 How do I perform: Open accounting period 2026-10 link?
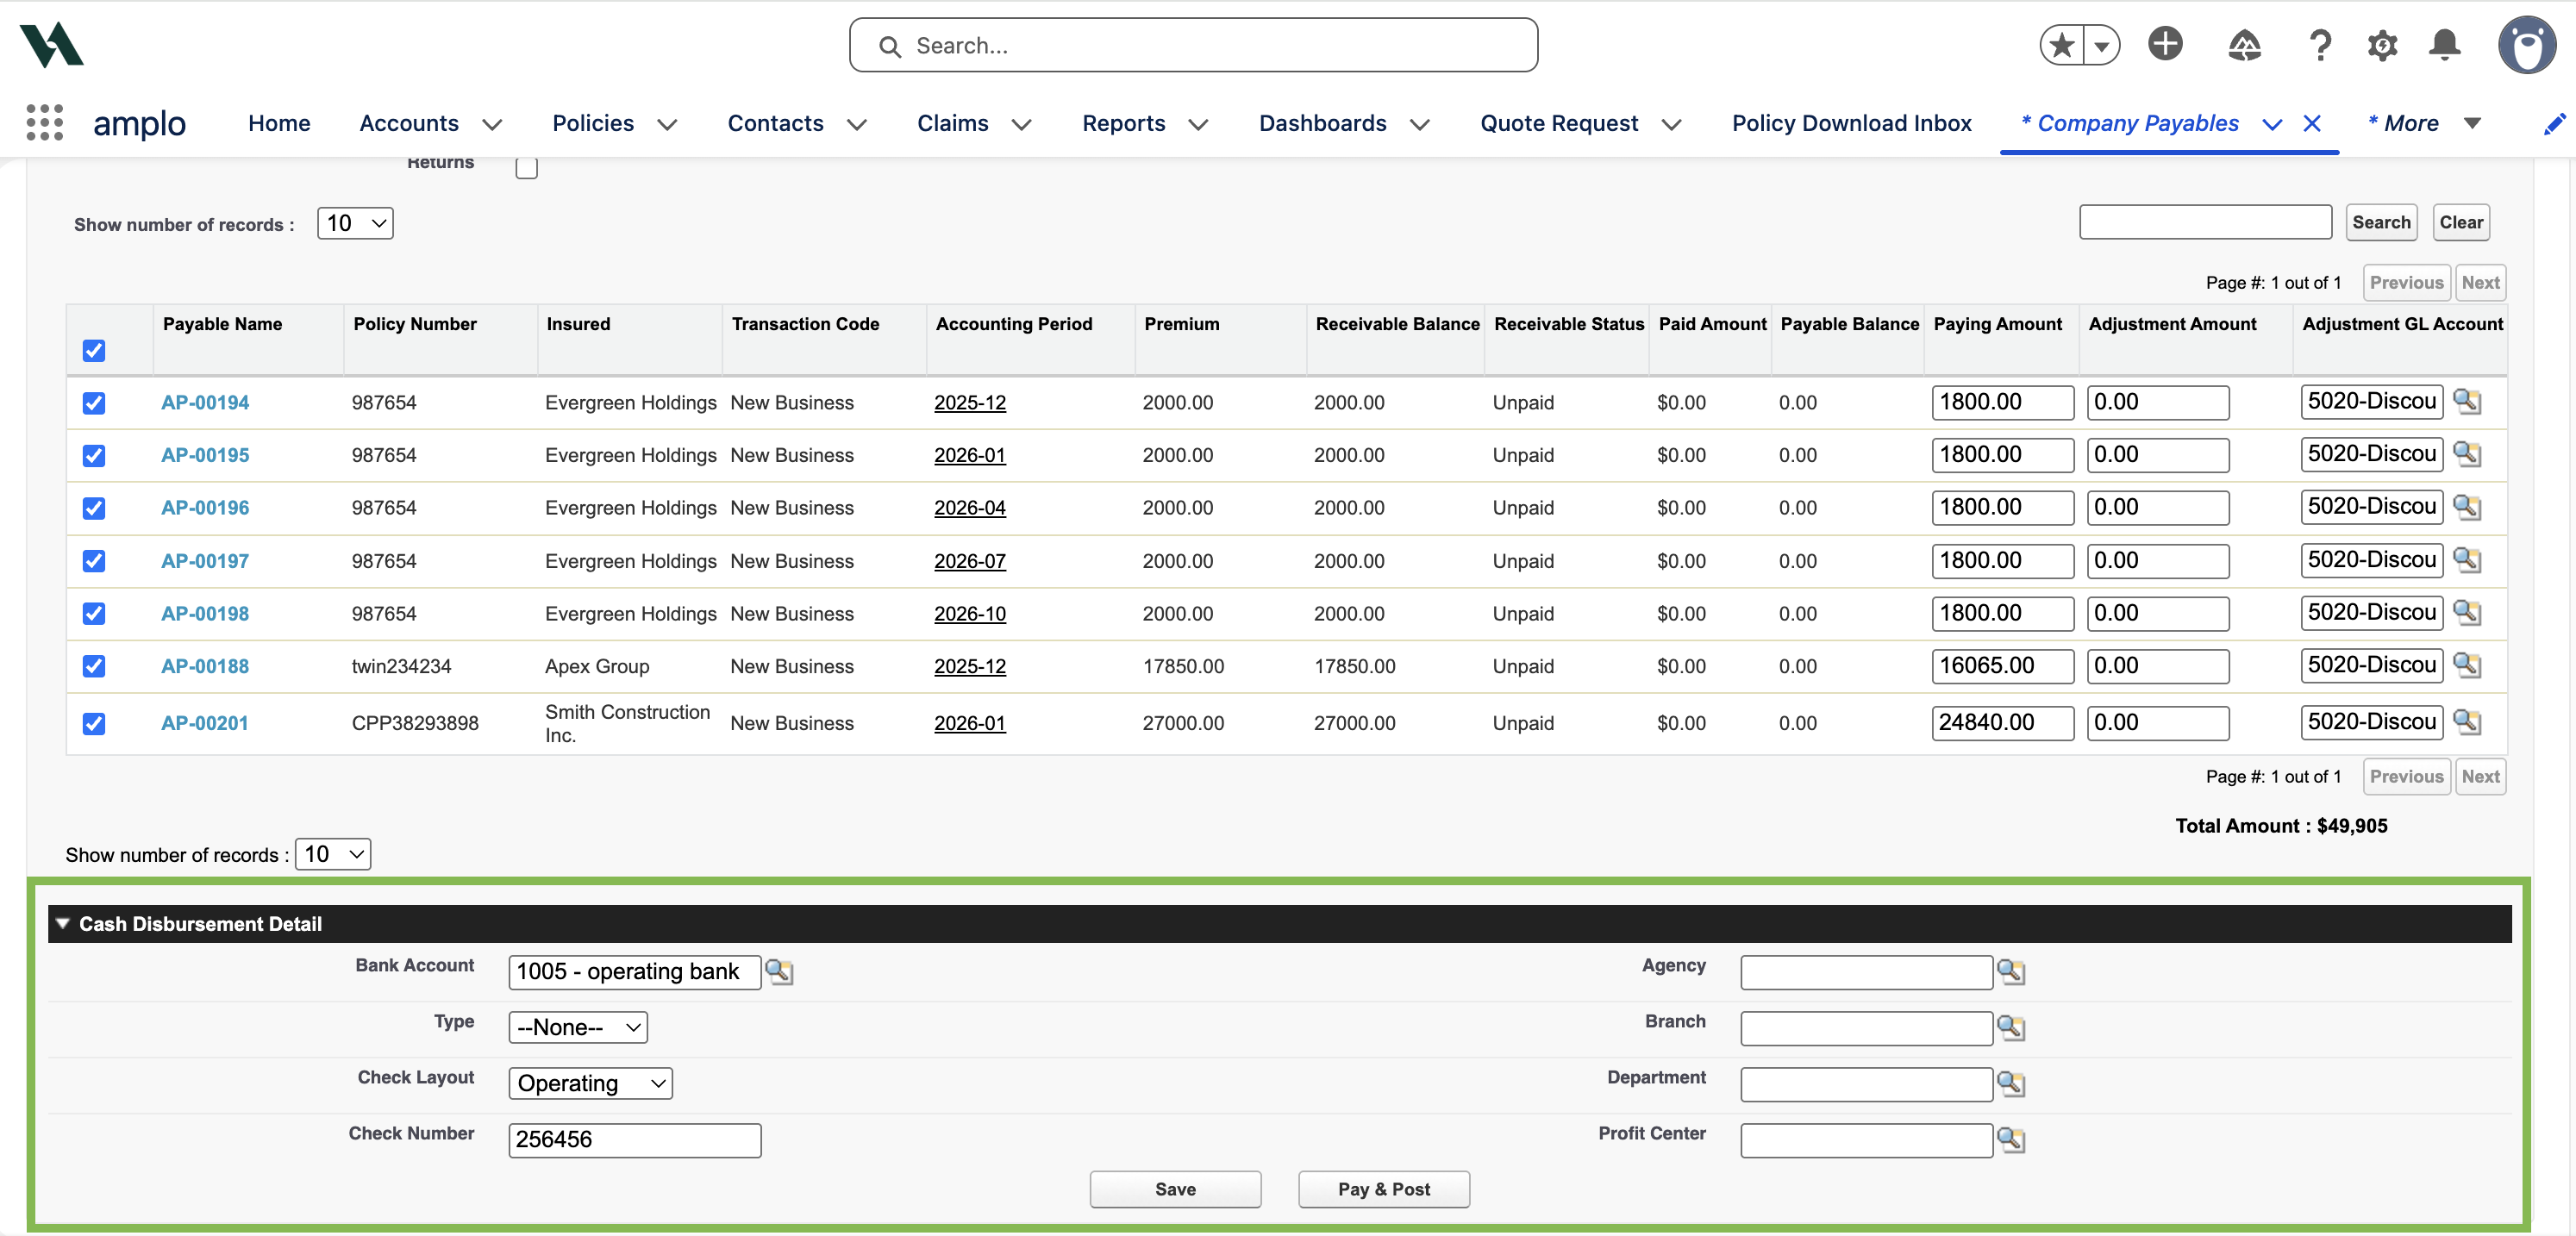(970, 614)
